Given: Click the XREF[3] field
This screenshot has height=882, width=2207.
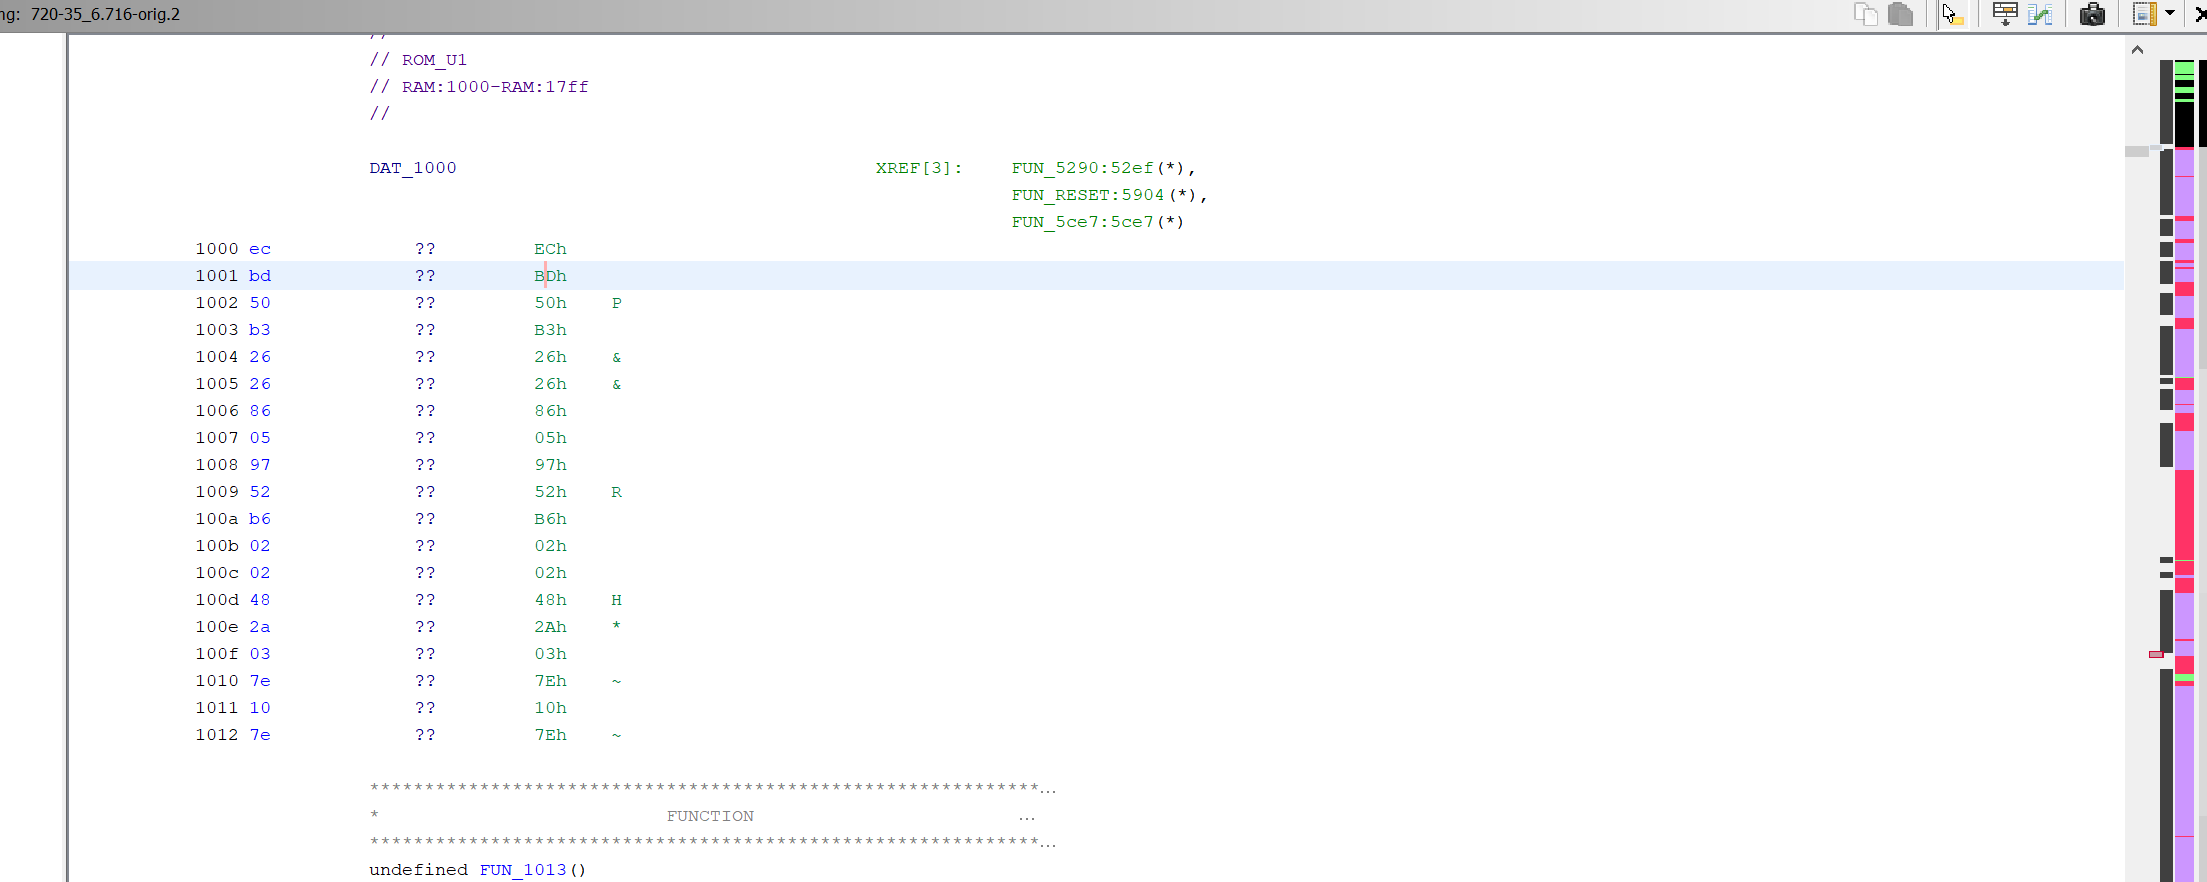Looking at the screenshot, I should (x=918, y=168).
